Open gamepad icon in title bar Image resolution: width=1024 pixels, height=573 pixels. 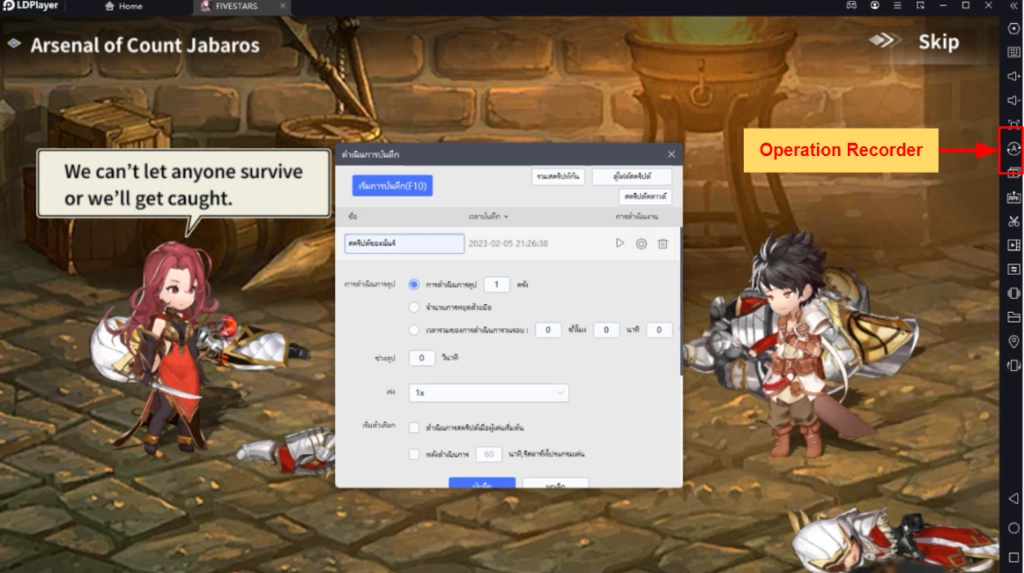(852, 5)
